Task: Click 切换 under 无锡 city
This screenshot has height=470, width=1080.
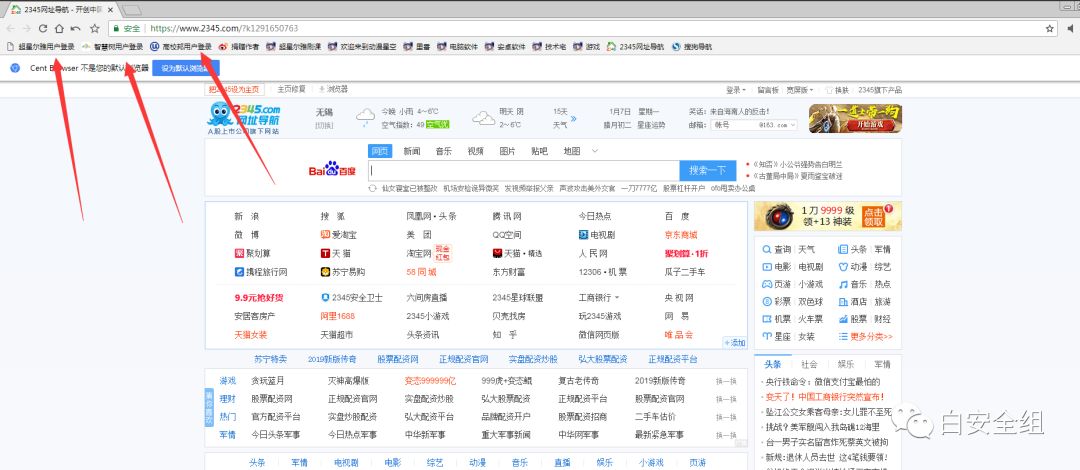Action: 324,125
